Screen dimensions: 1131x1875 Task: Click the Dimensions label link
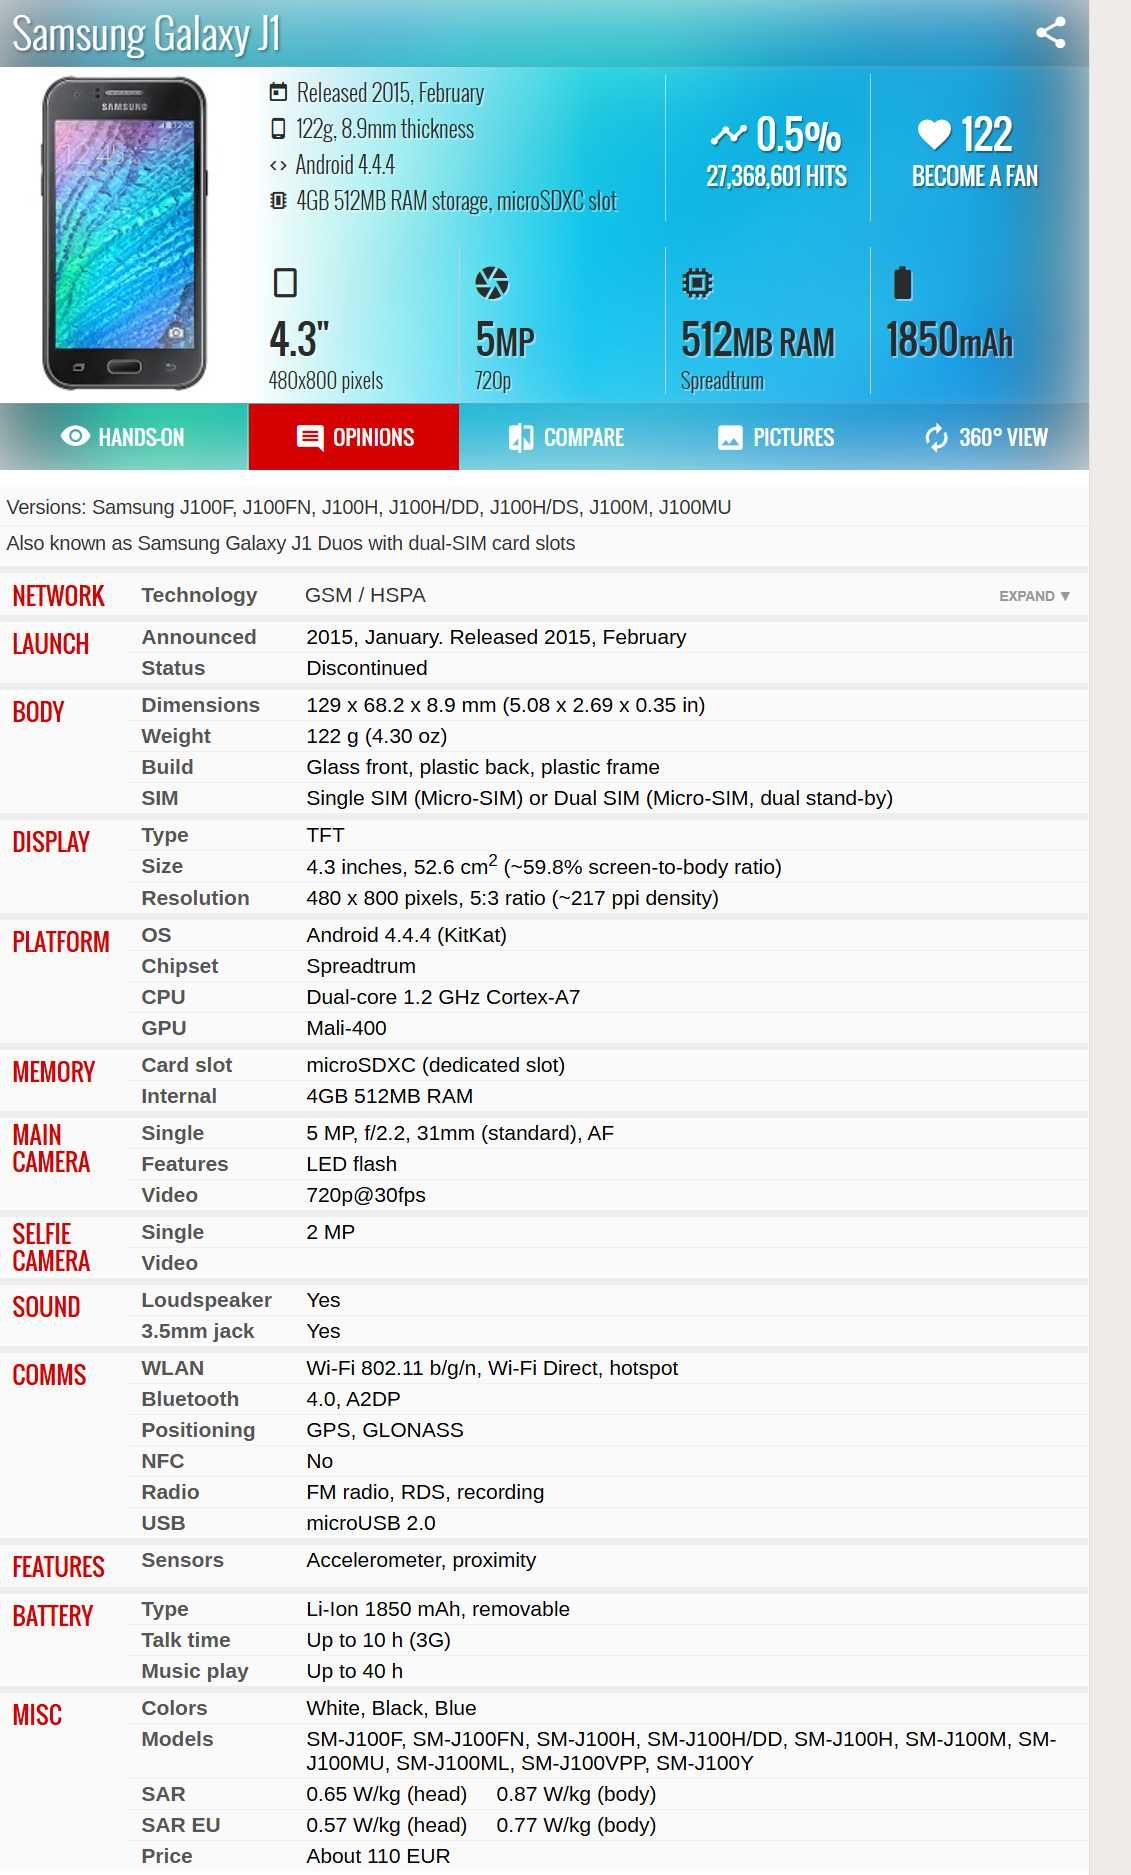tap(200, 705)
